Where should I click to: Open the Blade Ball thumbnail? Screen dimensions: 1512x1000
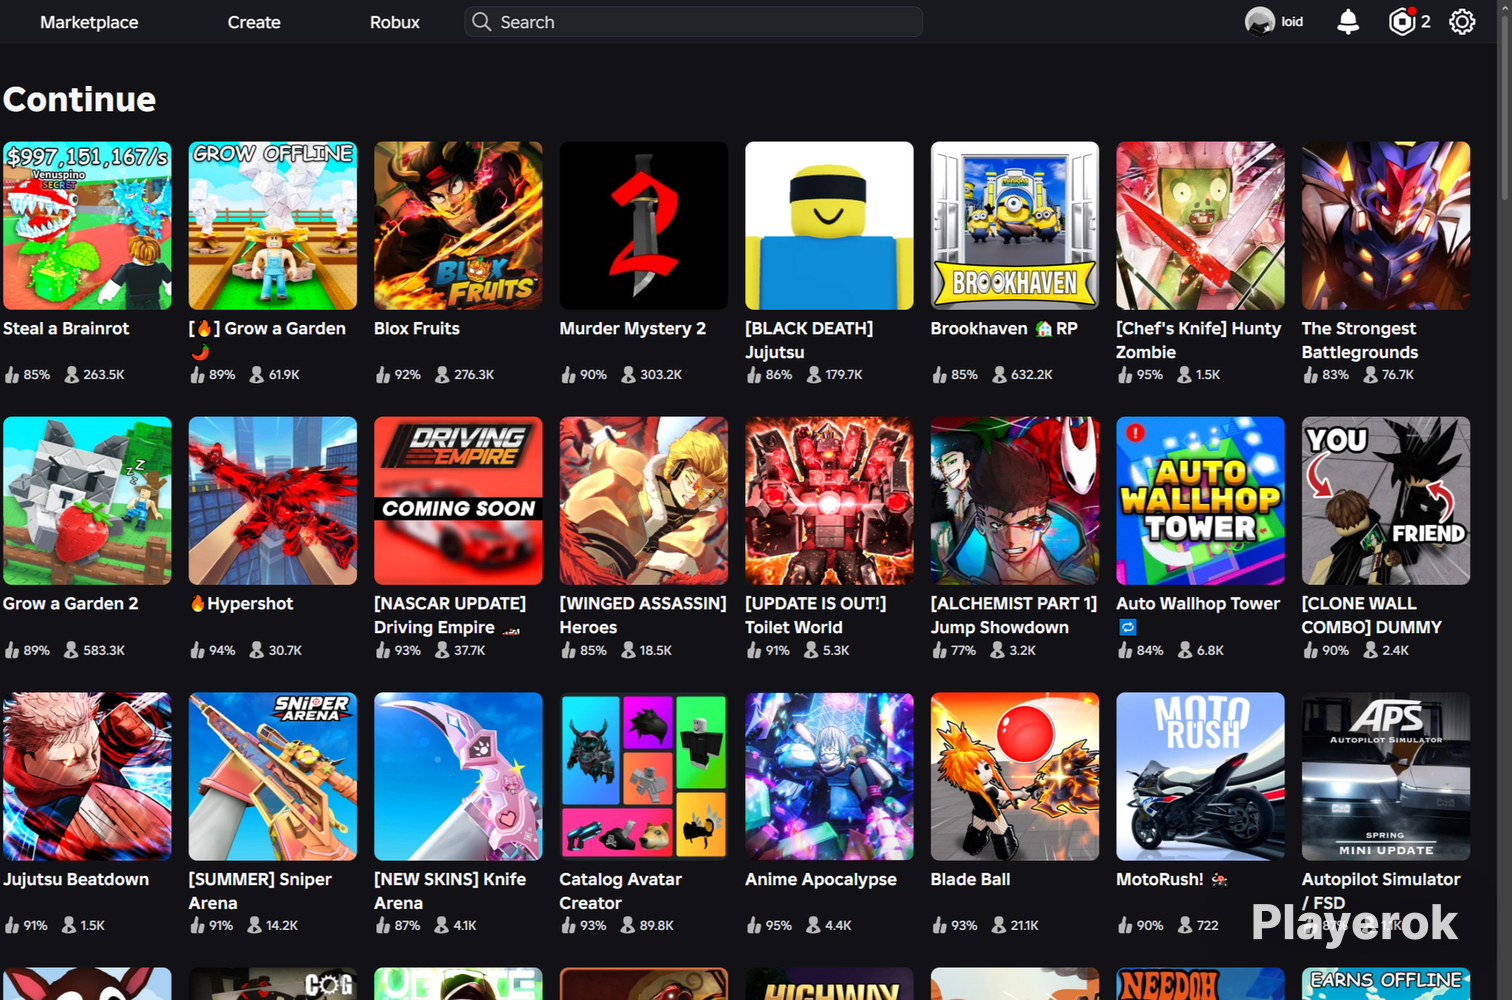[1015, 776]
